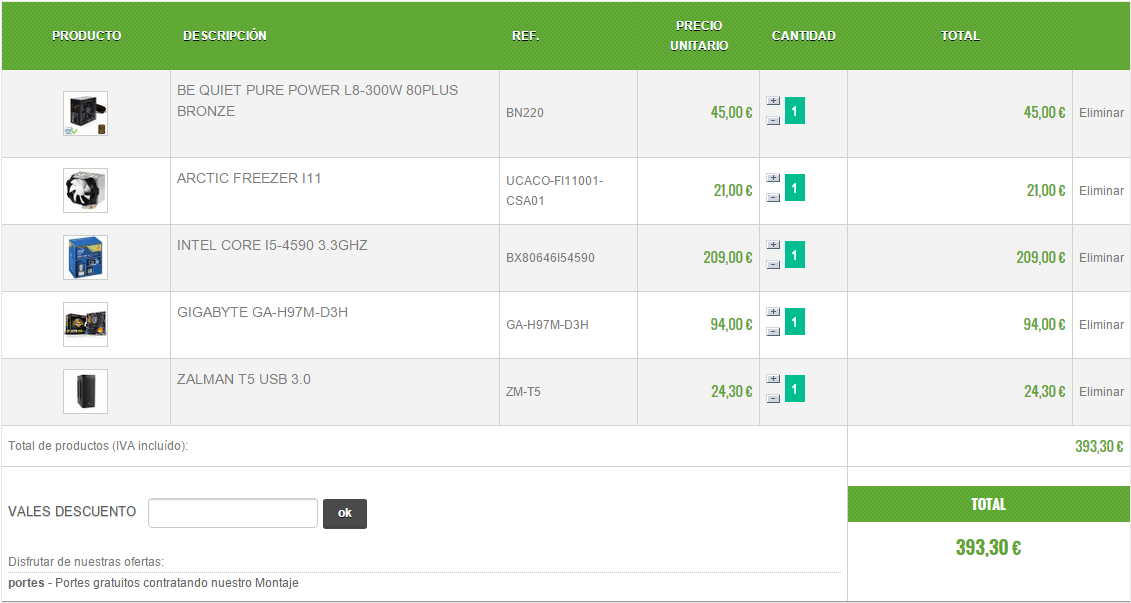This screenshot has height=603, width=1131.
Task: Click reference code BN220
Action: (x=525, y=113)
